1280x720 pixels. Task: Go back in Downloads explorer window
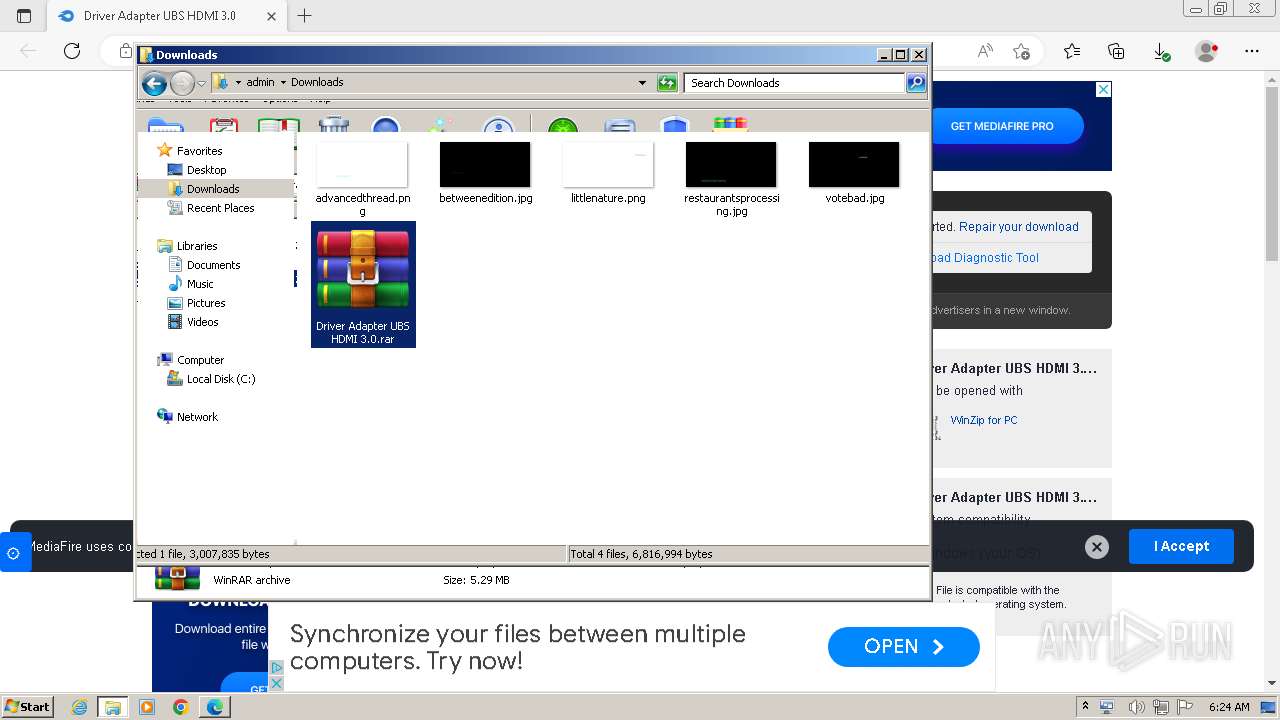[x=154, y=83]
